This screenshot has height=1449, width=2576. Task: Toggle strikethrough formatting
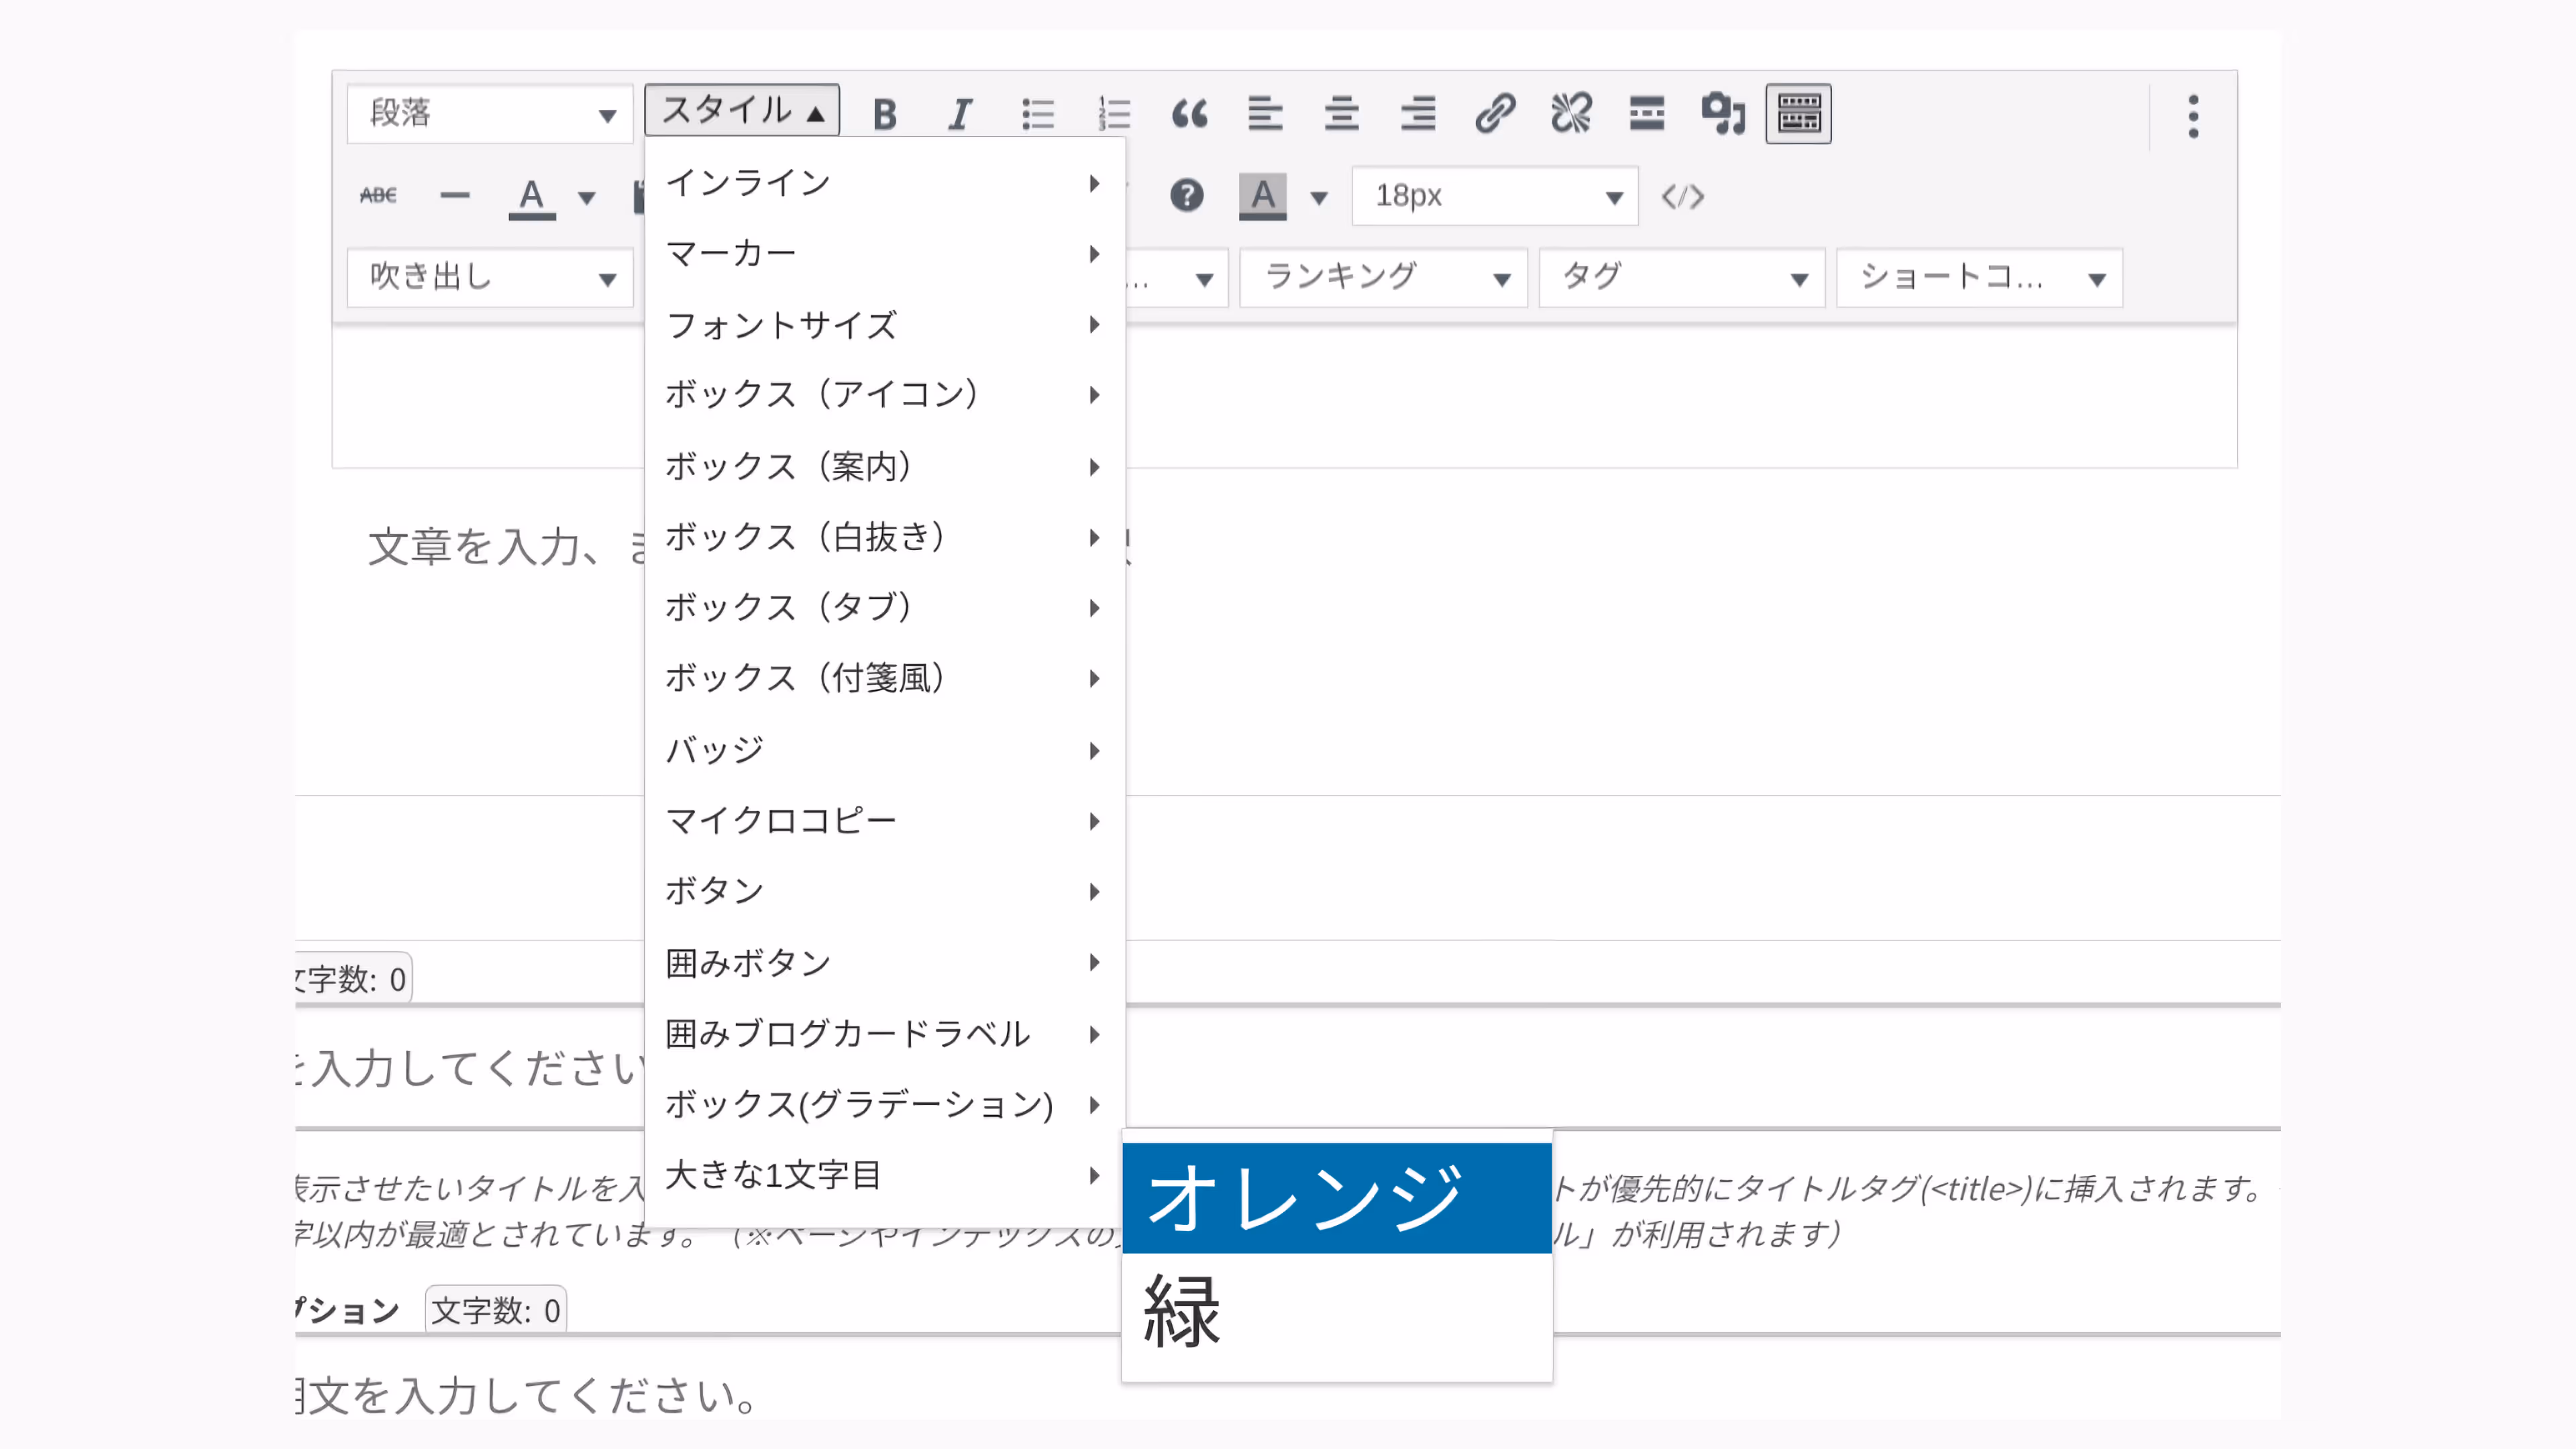tap(378, 196)
